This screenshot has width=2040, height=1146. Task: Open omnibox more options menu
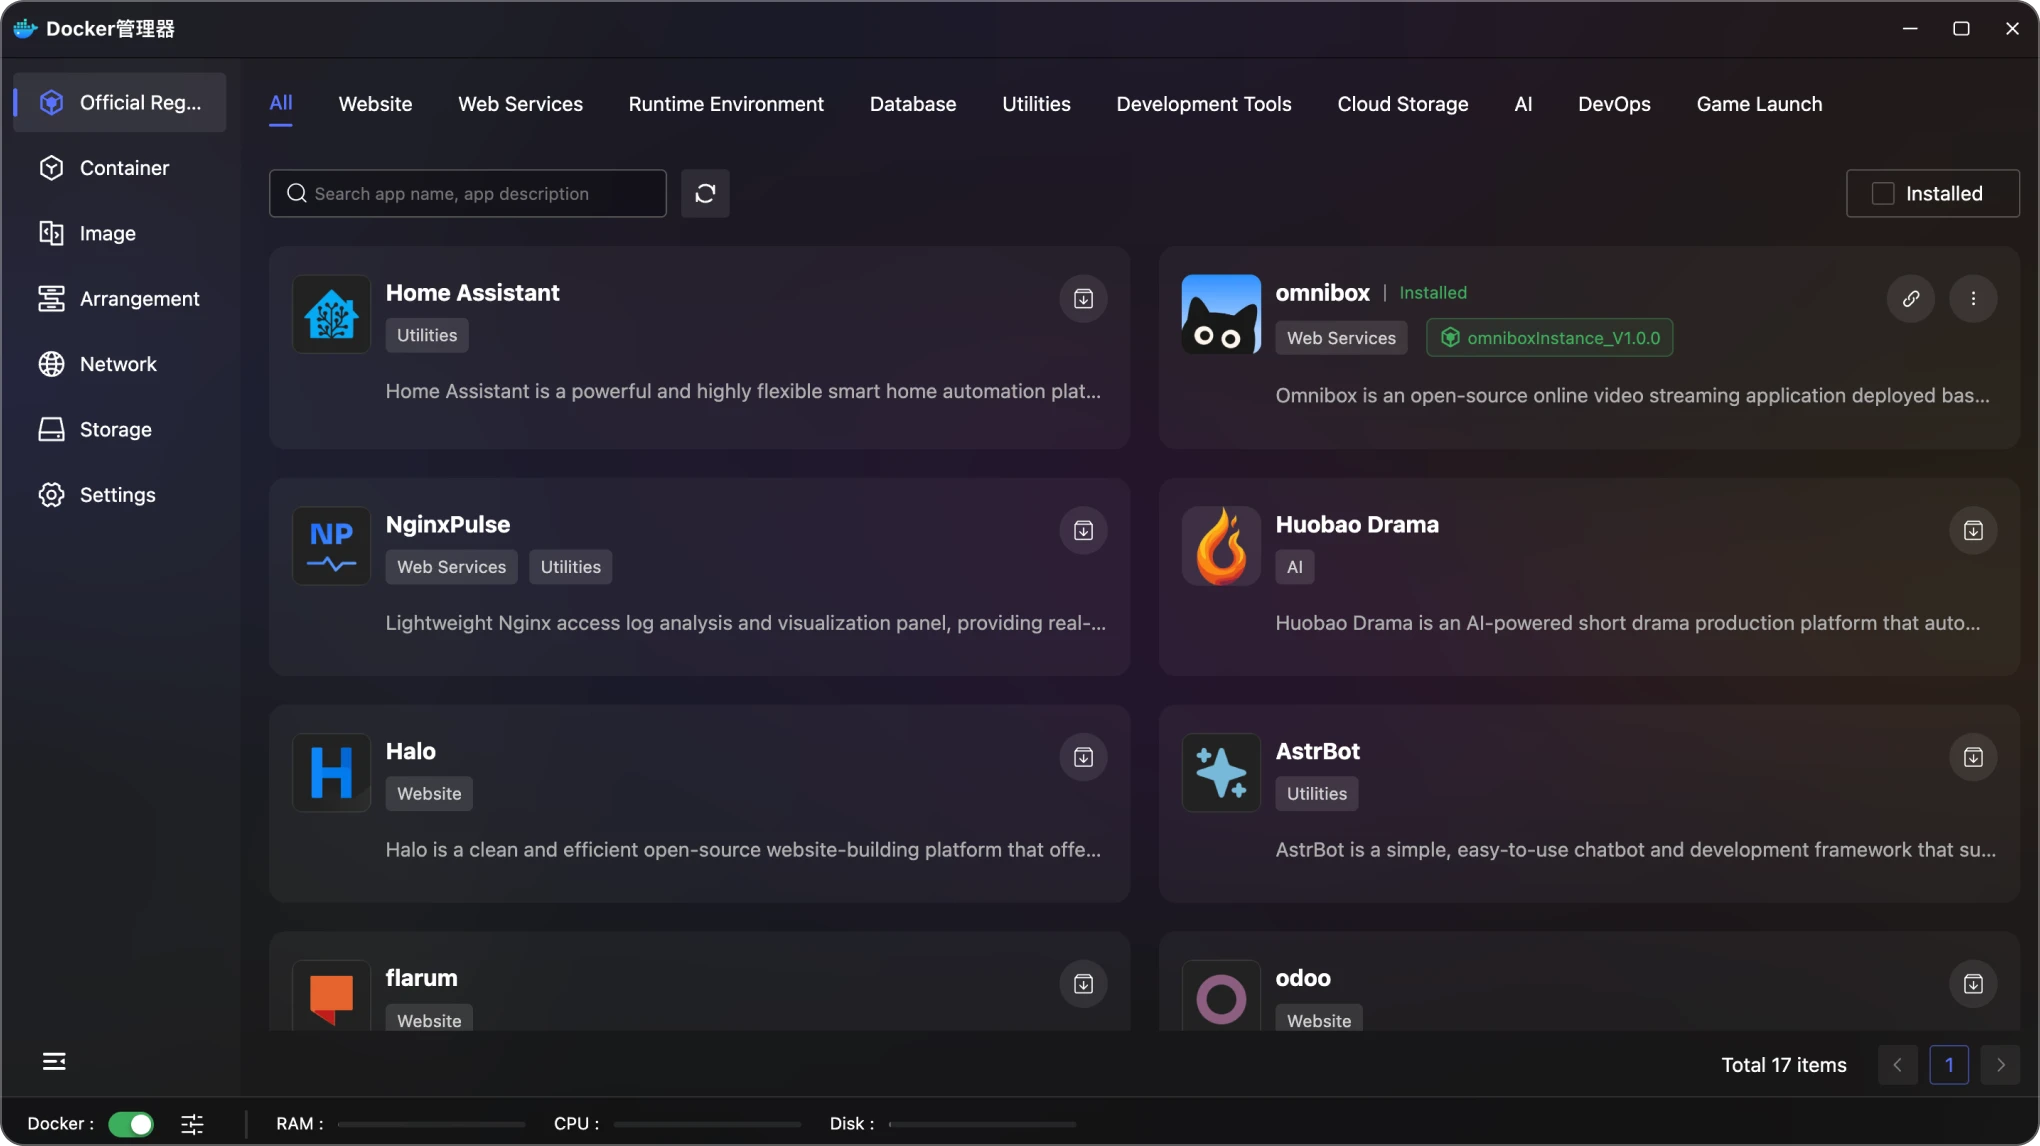point(1972,299)
